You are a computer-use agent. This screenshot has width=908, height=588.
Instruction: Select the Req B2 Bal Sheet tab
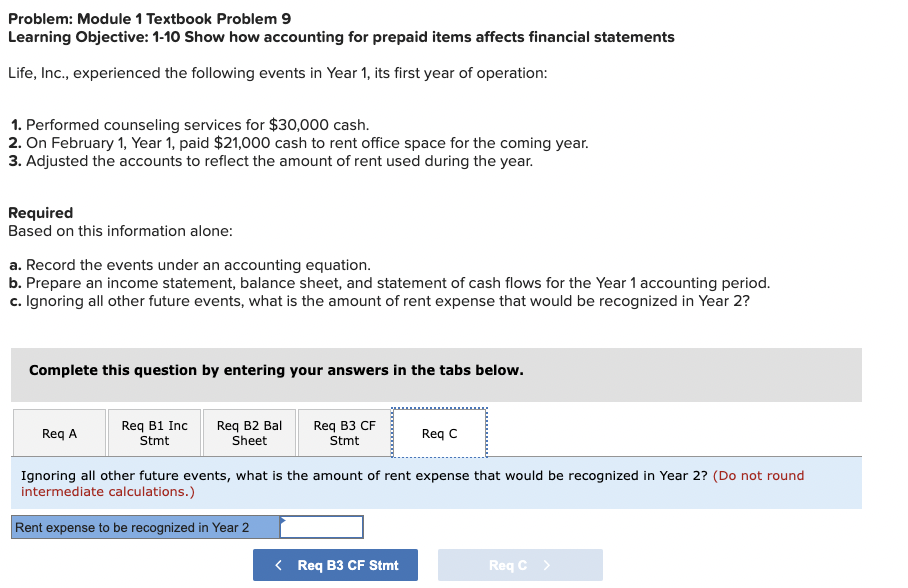tap(248, 432)
